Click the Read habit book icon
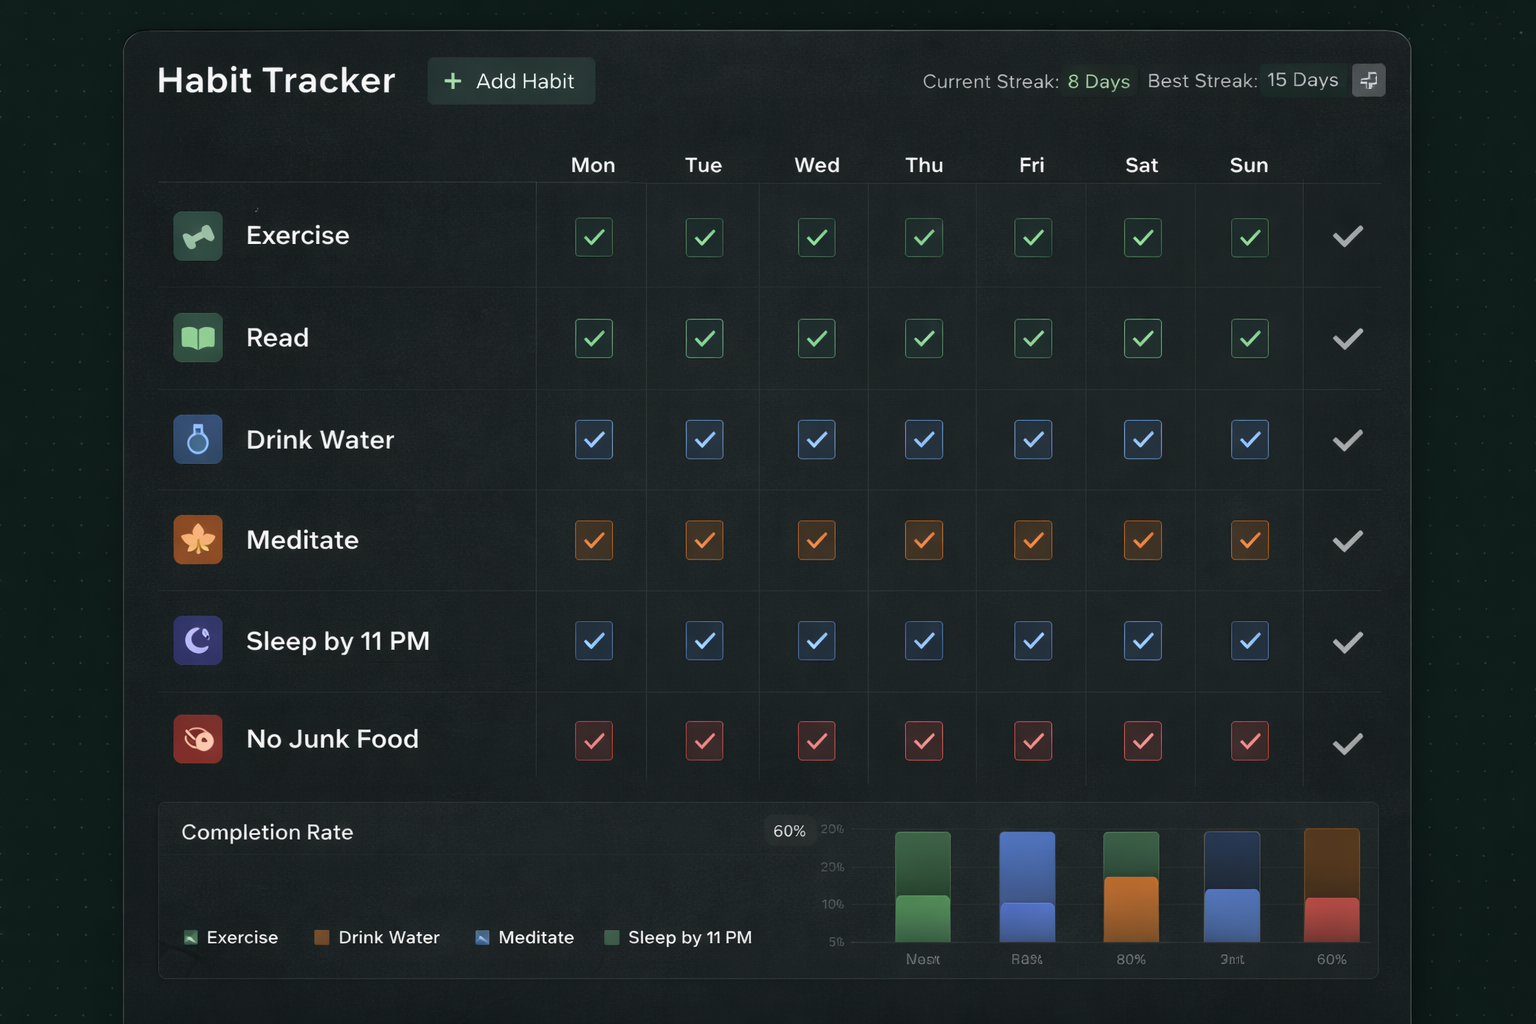This screenshot has height=1024, width=1536. pyautogui.click(x=198, y=338)
